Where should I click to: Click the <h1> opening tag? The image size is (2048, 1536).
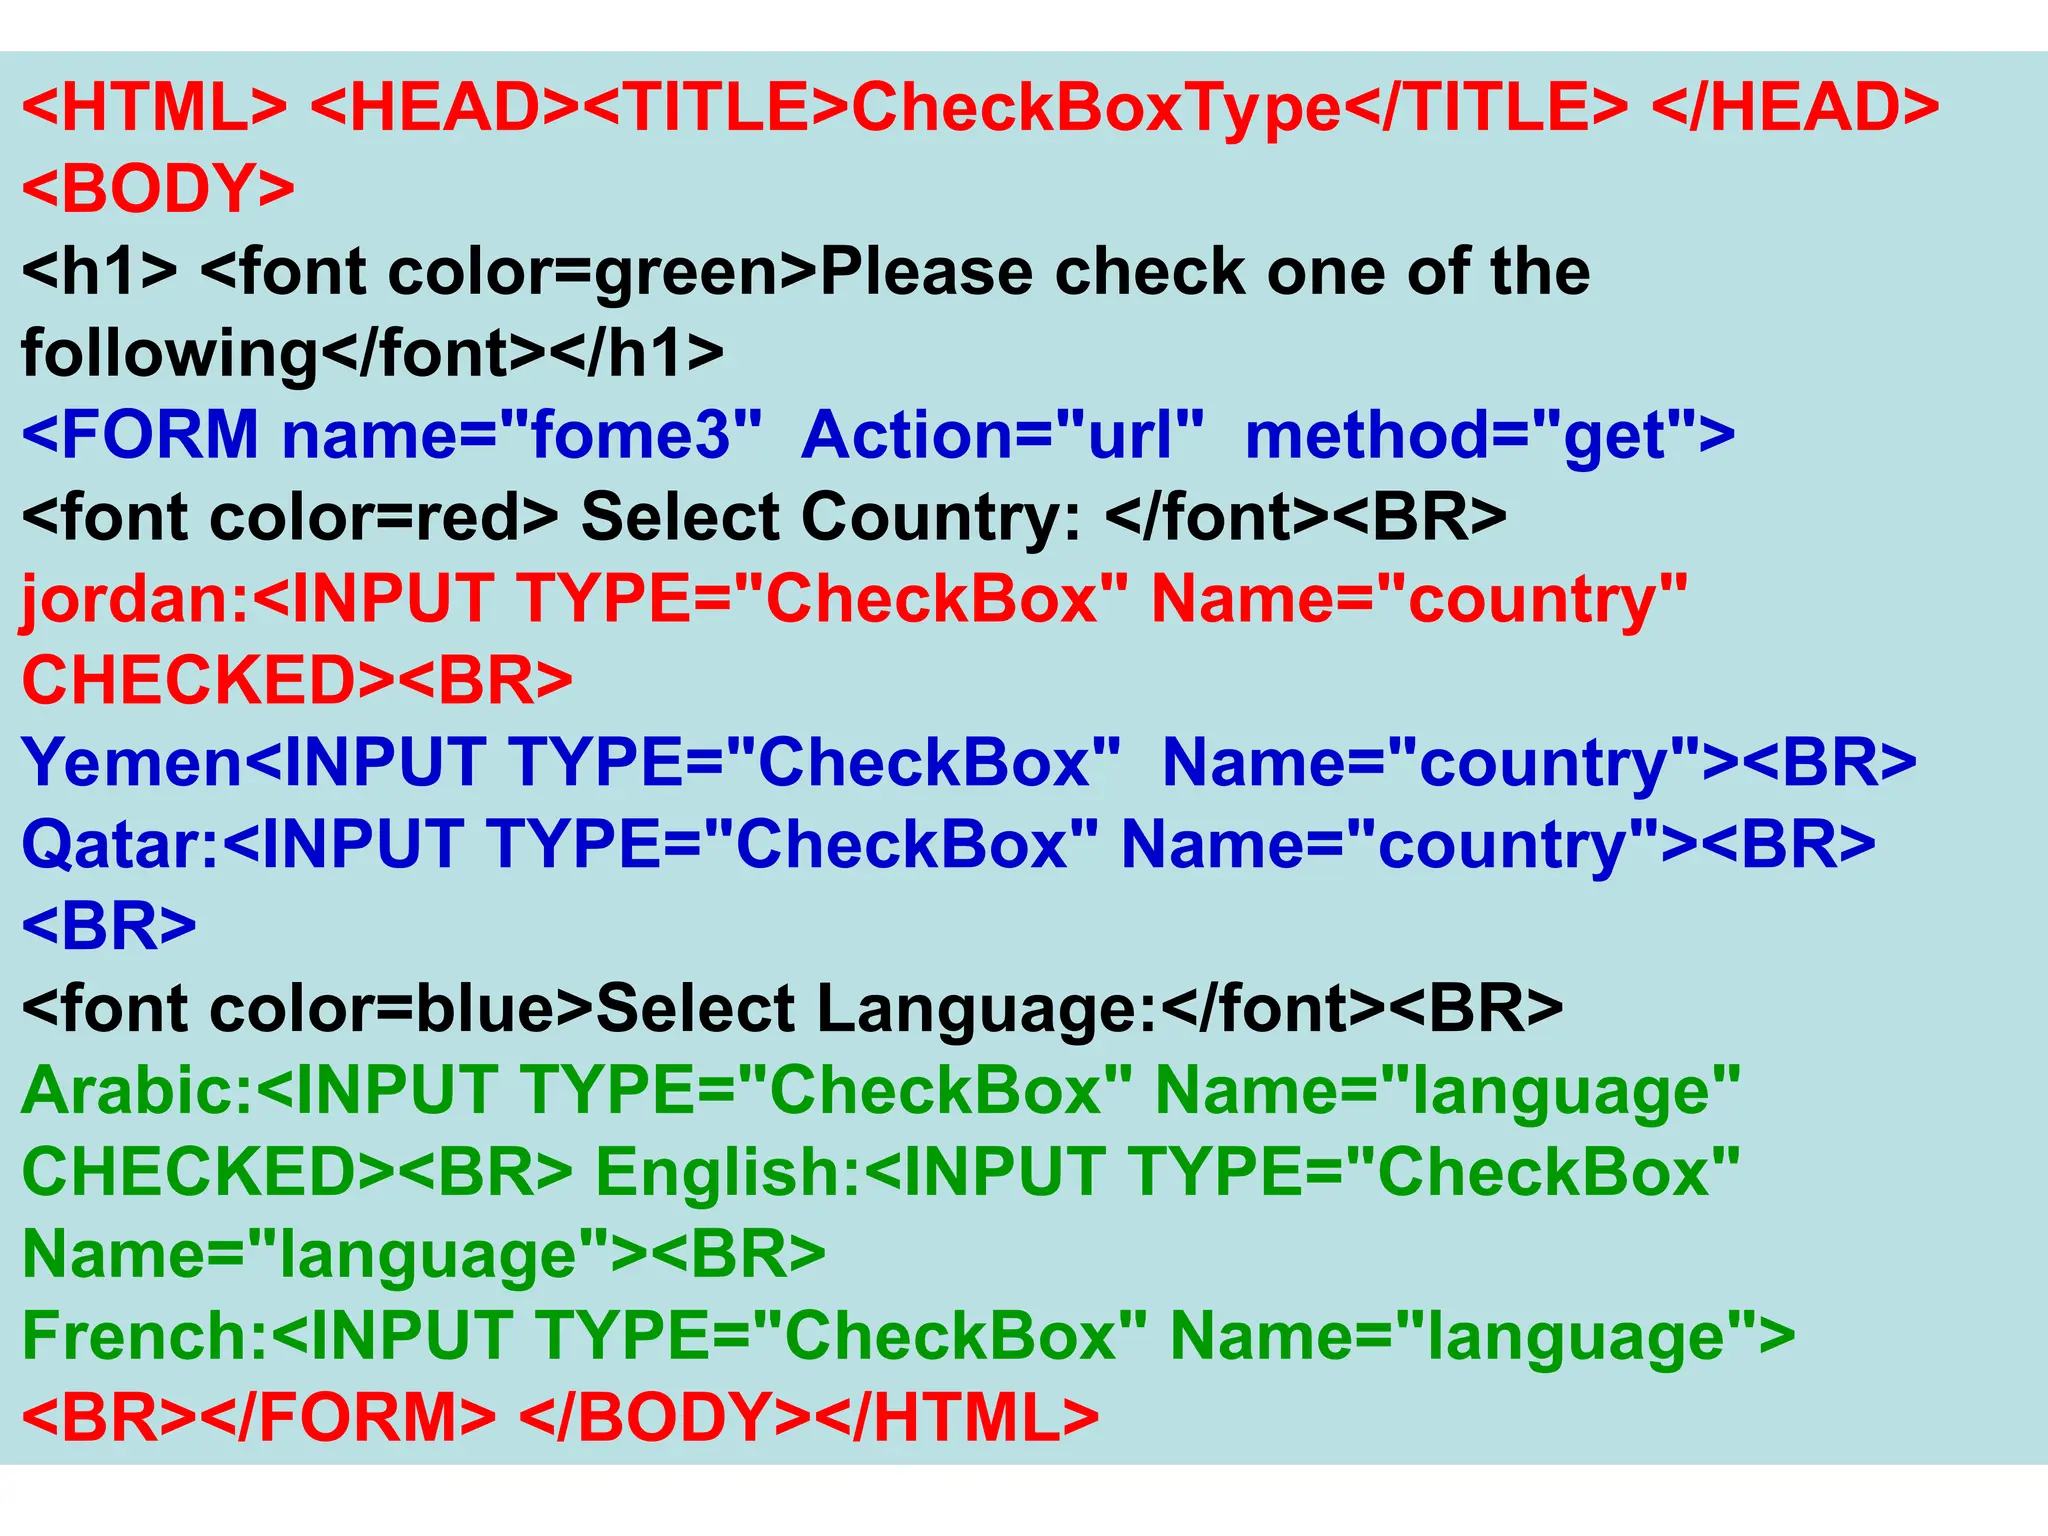pyautogui.click(x=99, y=272)
